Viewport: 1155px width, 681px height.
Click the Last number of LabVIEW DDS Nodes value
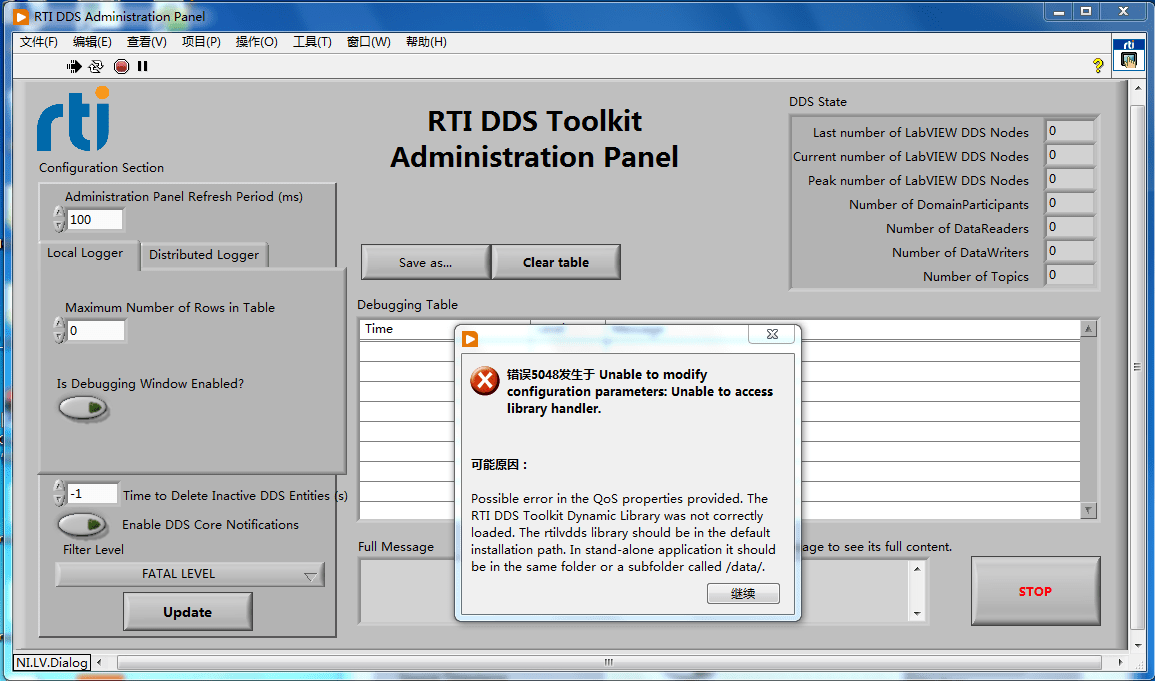coord(1070,131)
